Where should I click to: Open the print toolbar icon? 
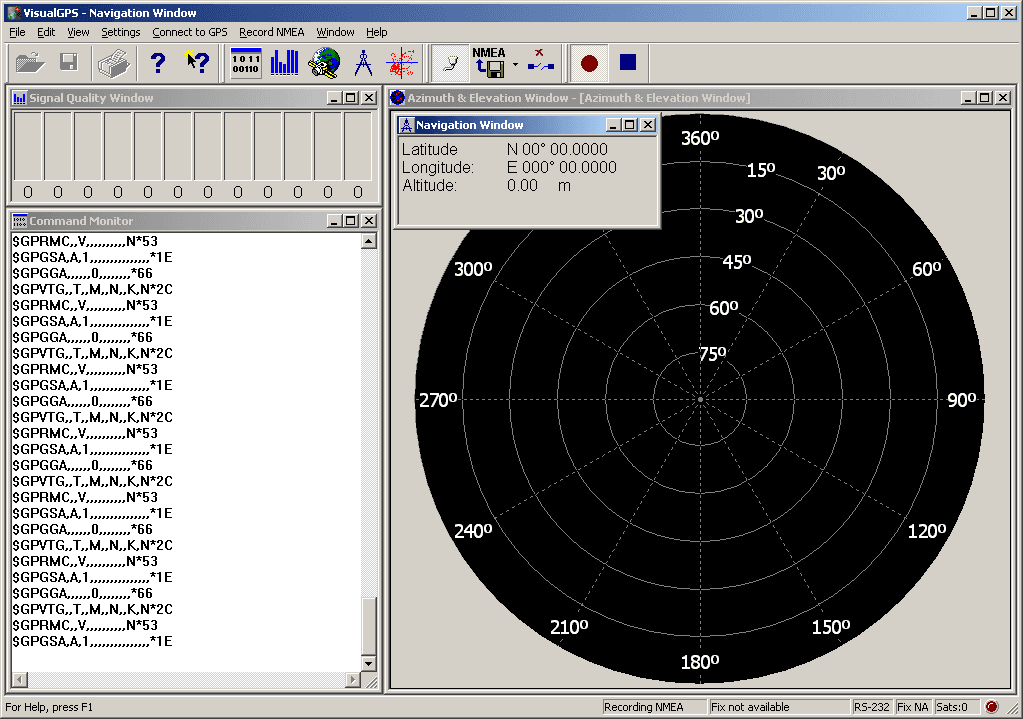pos(113,63)
